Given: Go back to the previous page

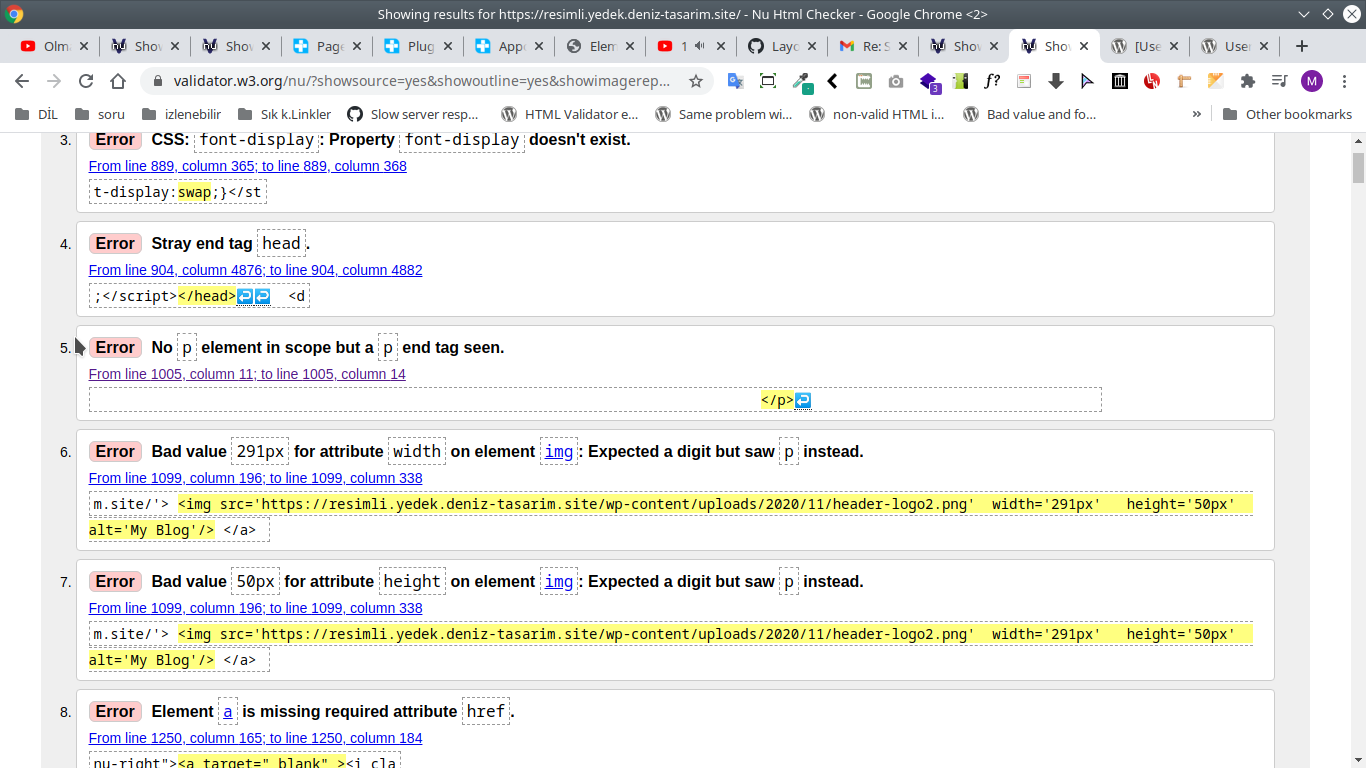Looking at the screenshot, I should click(x=23, y=81).
